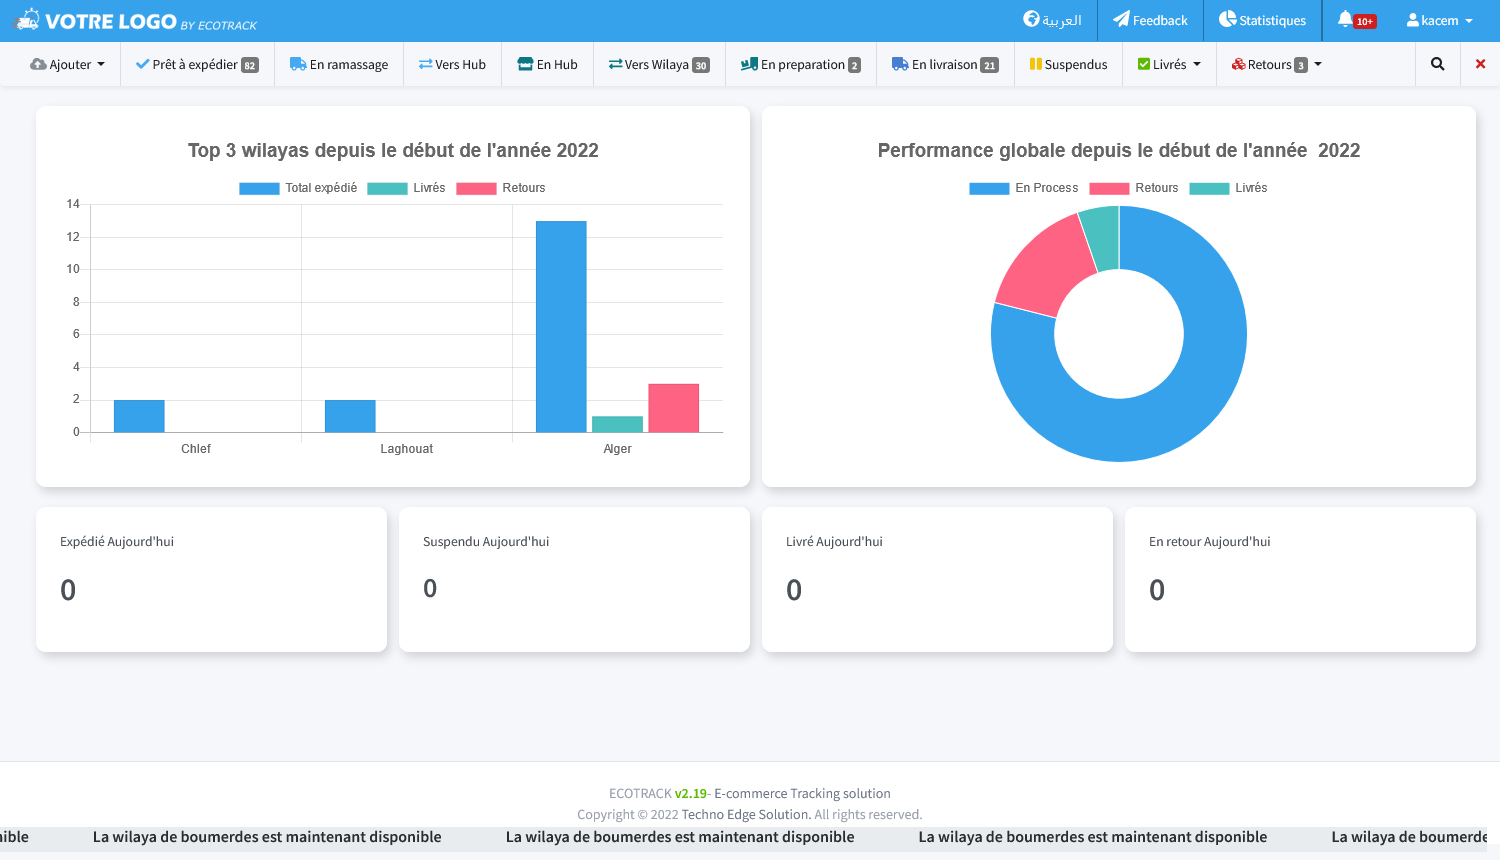Click the search magnifier icon

(1437, 64)
